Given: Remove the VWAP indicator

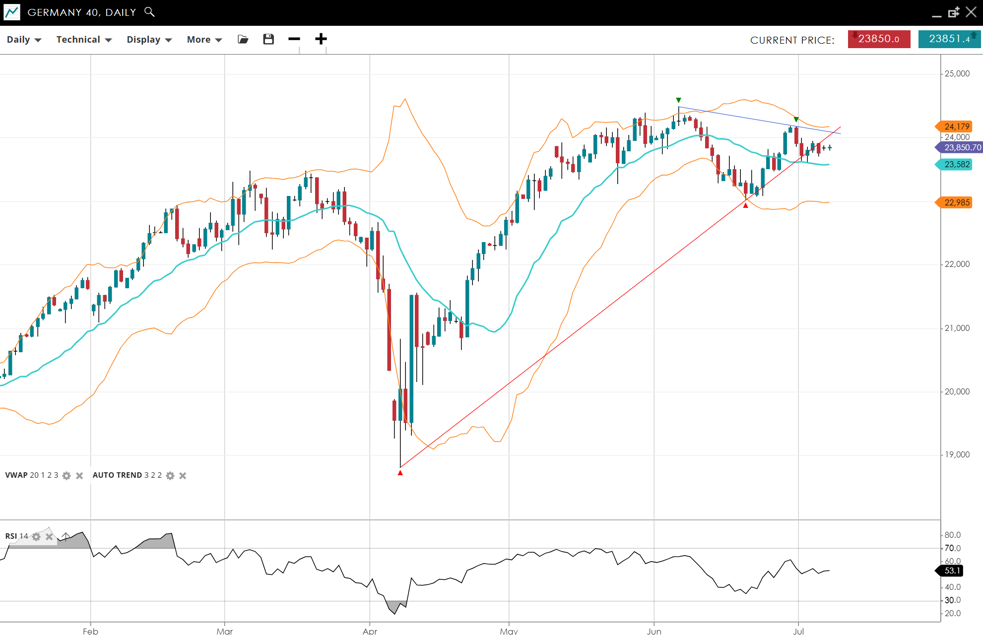Looking at the screenshot, I should click(80, 476).
